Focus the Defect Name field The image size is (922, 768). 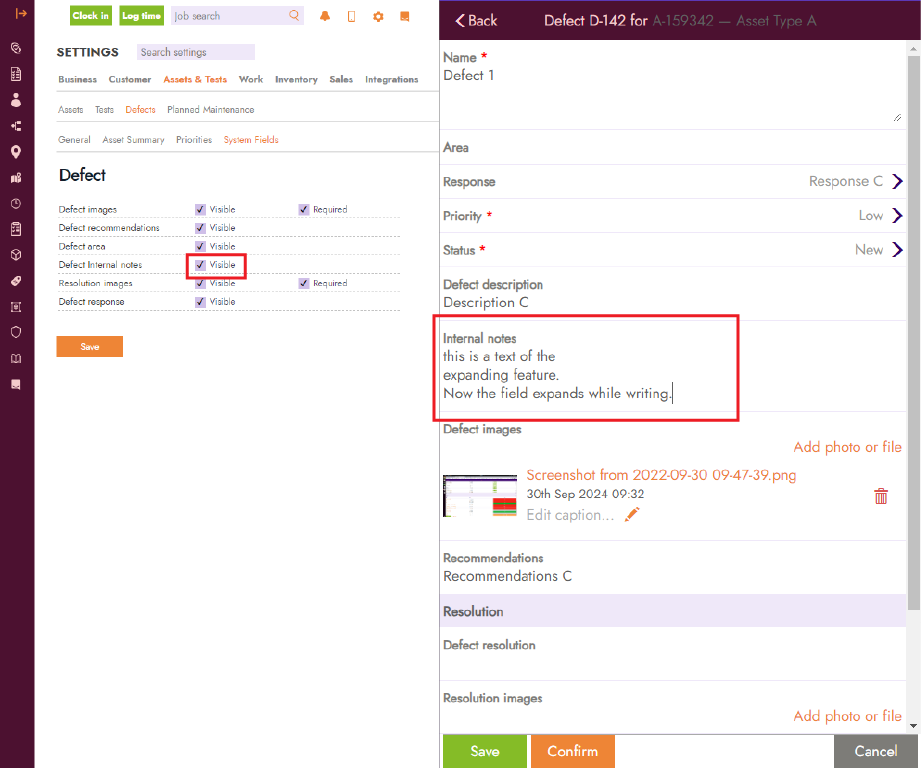pyautogui.click(x=673, y=94)
